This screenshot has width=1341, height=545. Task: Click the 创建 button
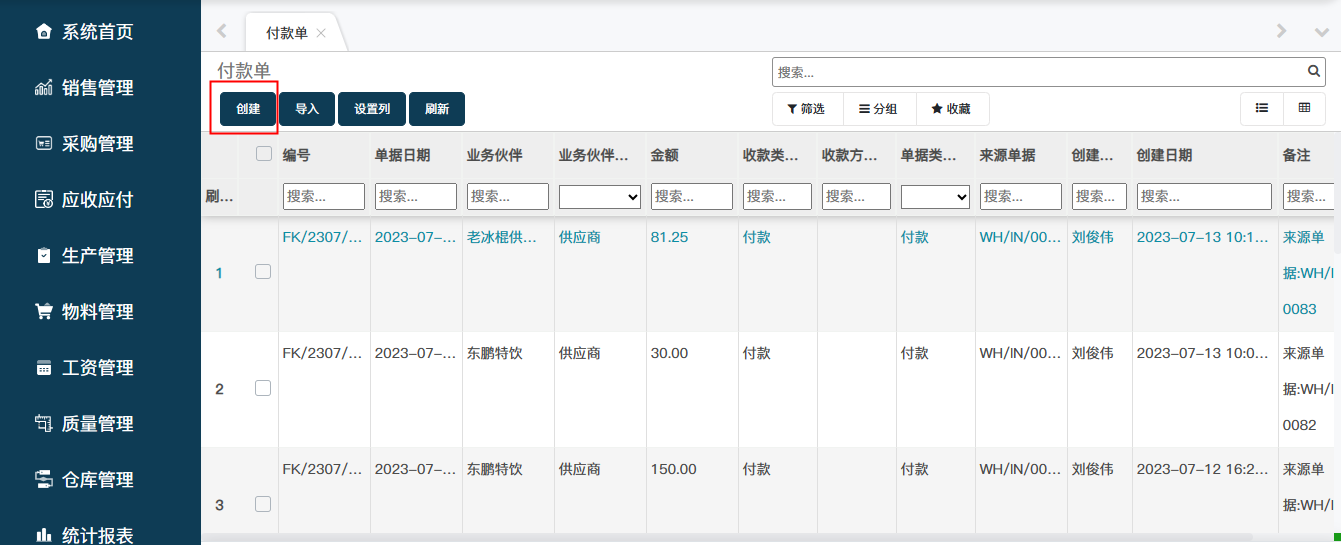pyautogui.click(x=248, y=109)
